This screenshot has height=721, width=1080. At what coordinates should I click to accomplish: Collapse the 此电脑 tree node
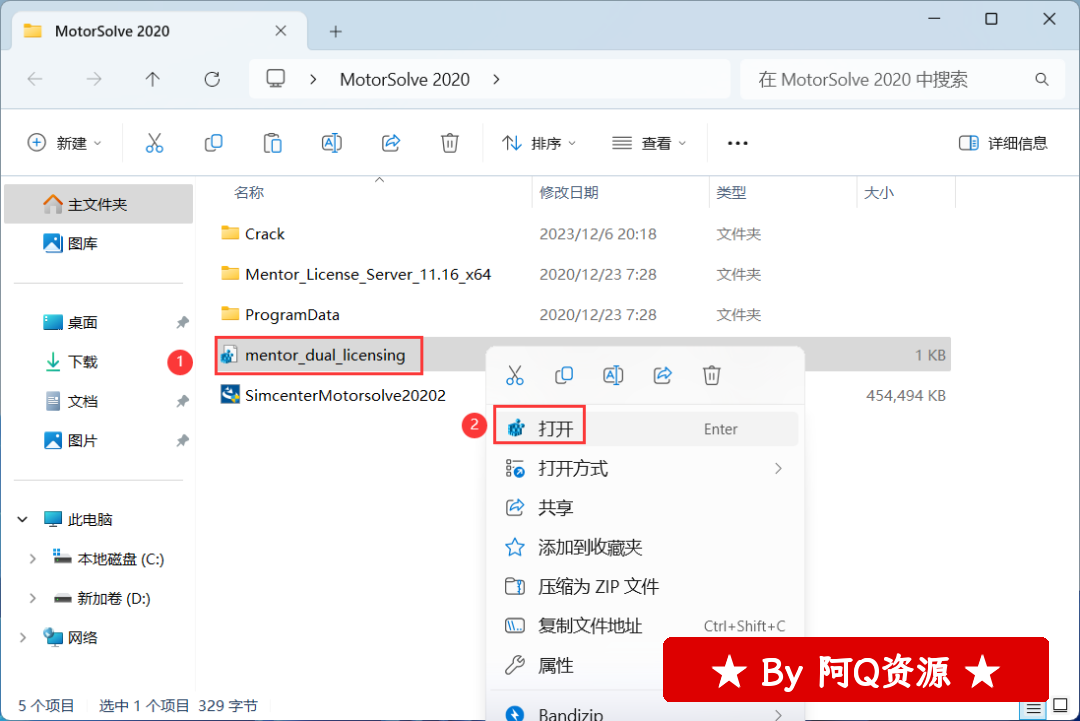pos(23,519)
